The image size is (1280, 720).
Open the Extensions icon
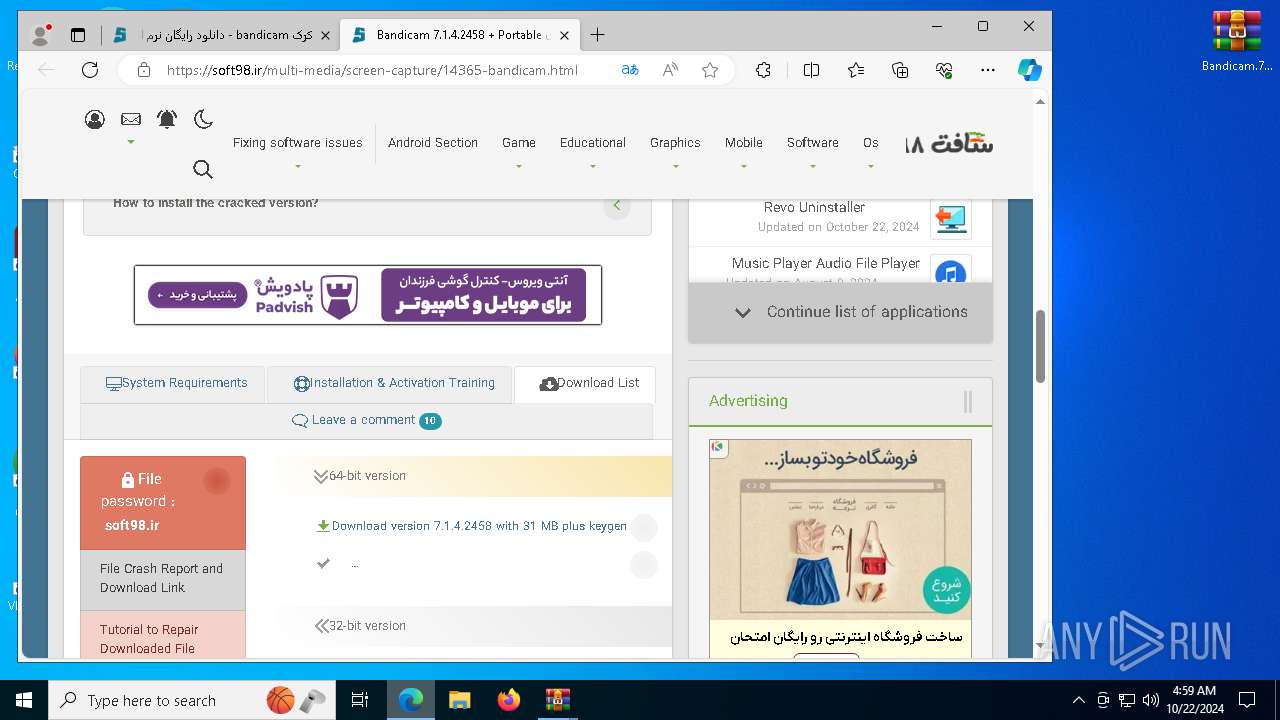[x=763, y=70]
